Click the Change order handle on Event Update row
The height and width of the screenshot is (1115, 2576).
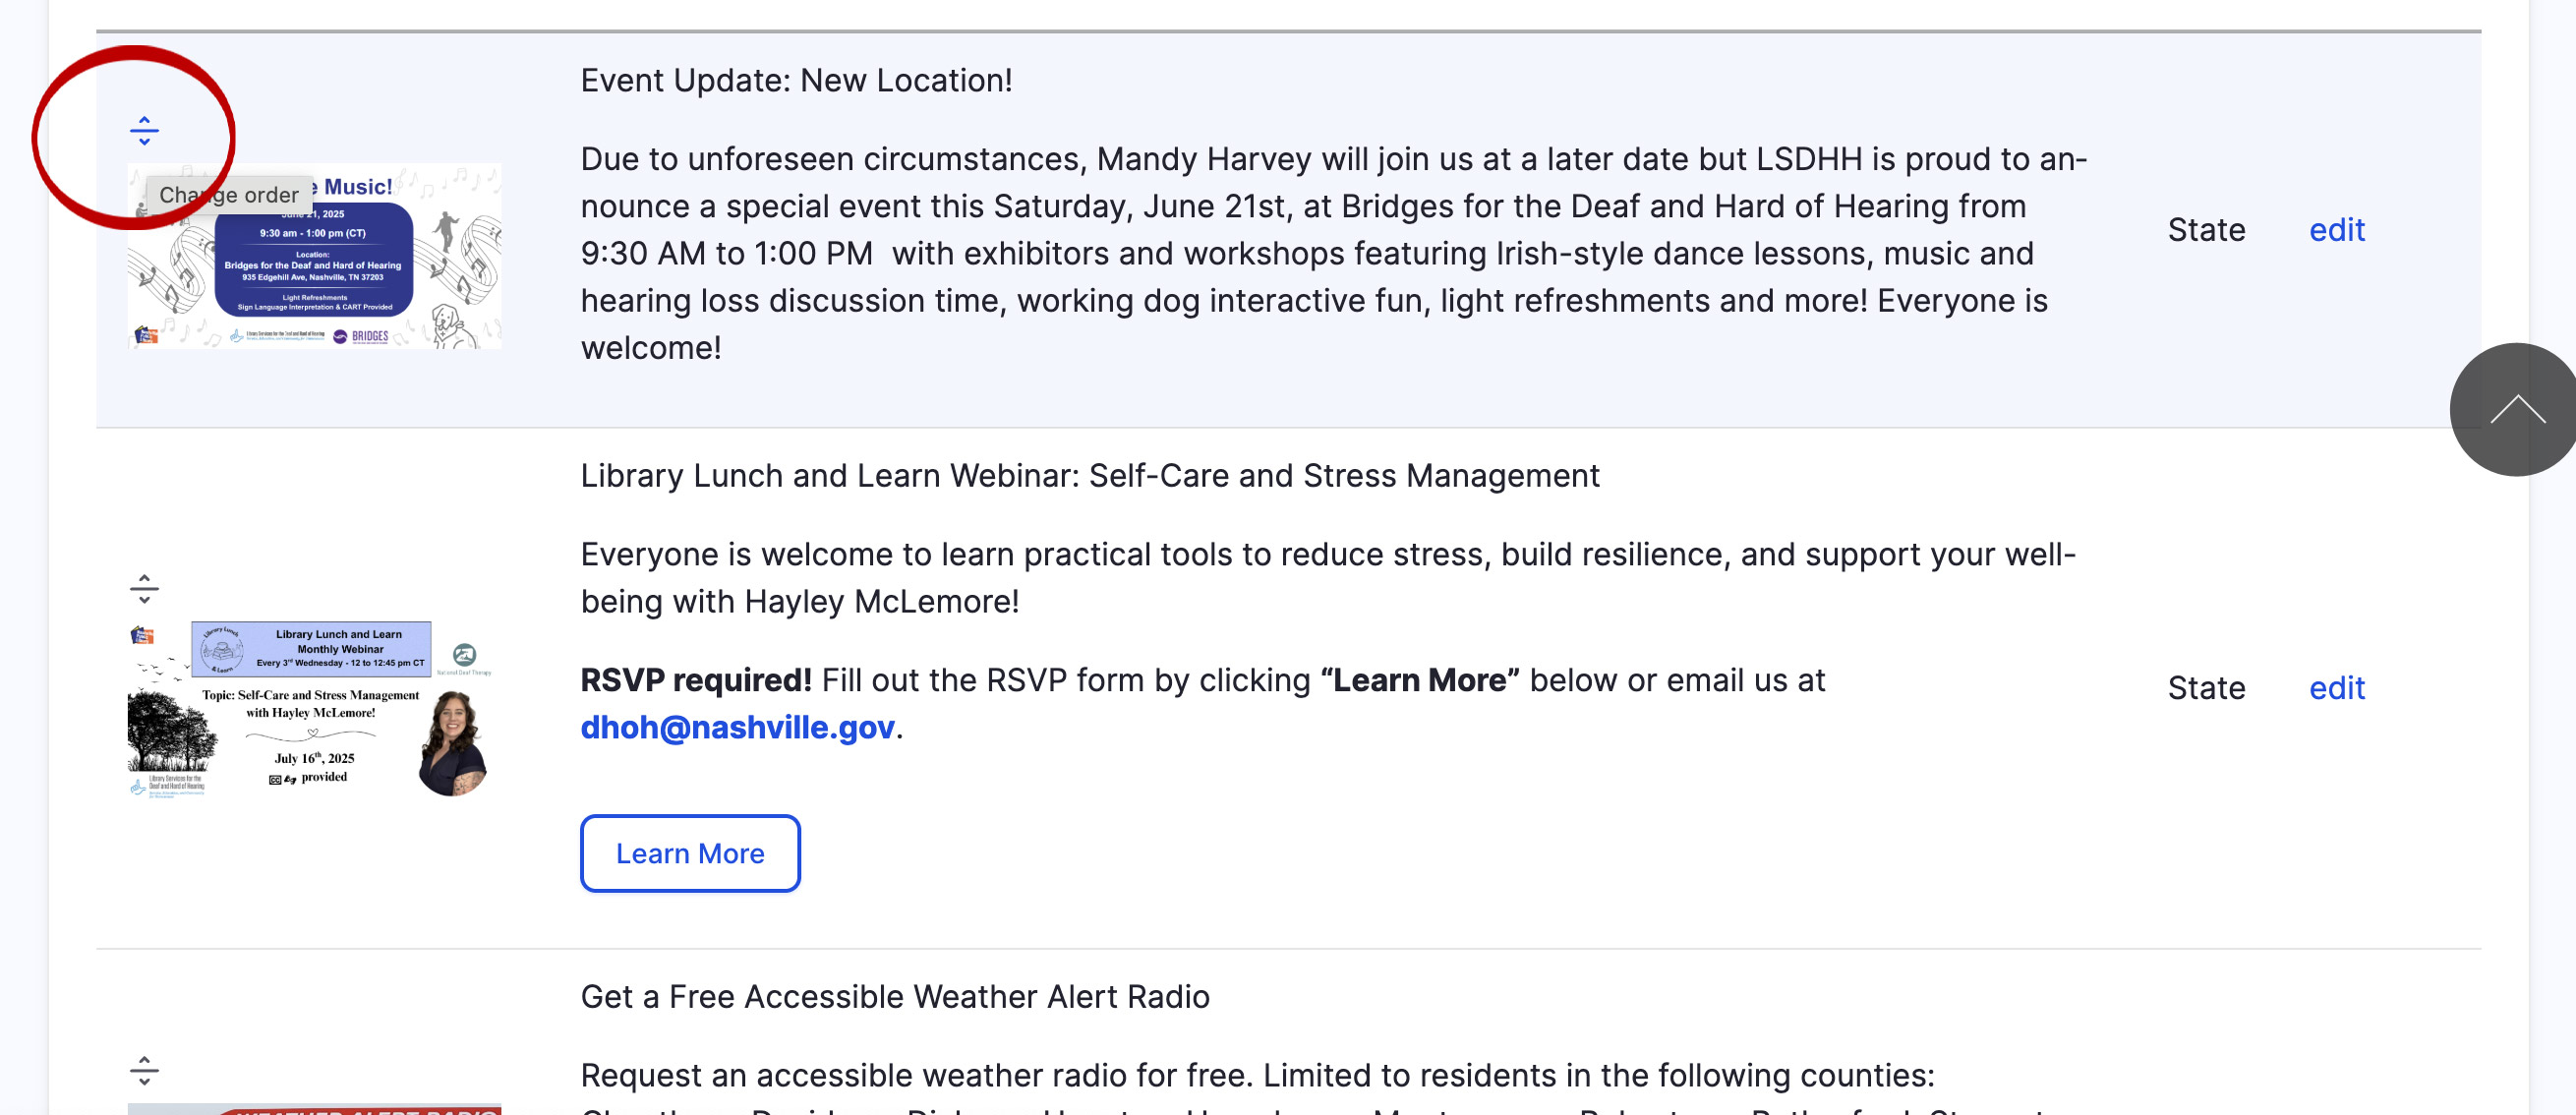coord(144,131)
